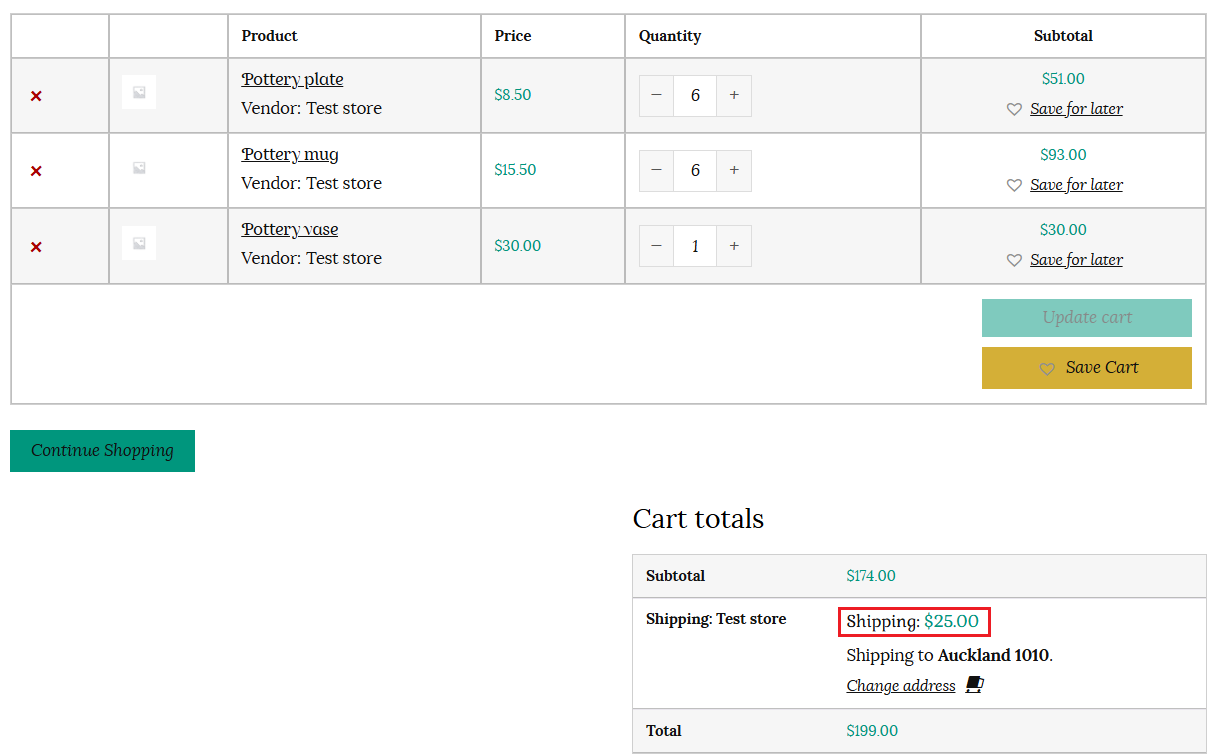The height and width of the screenshot is (756, 1219).
Task: Click the Update cart button
Action: (1087, 318)
